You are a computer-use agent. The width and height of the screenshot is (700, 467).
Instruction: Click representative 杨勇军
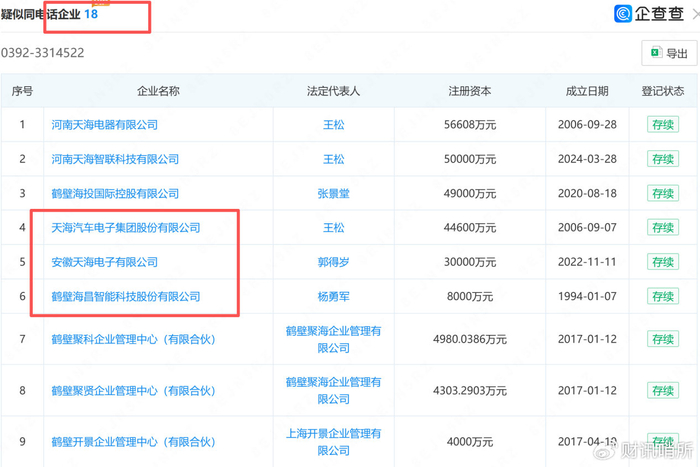(333, 296)
